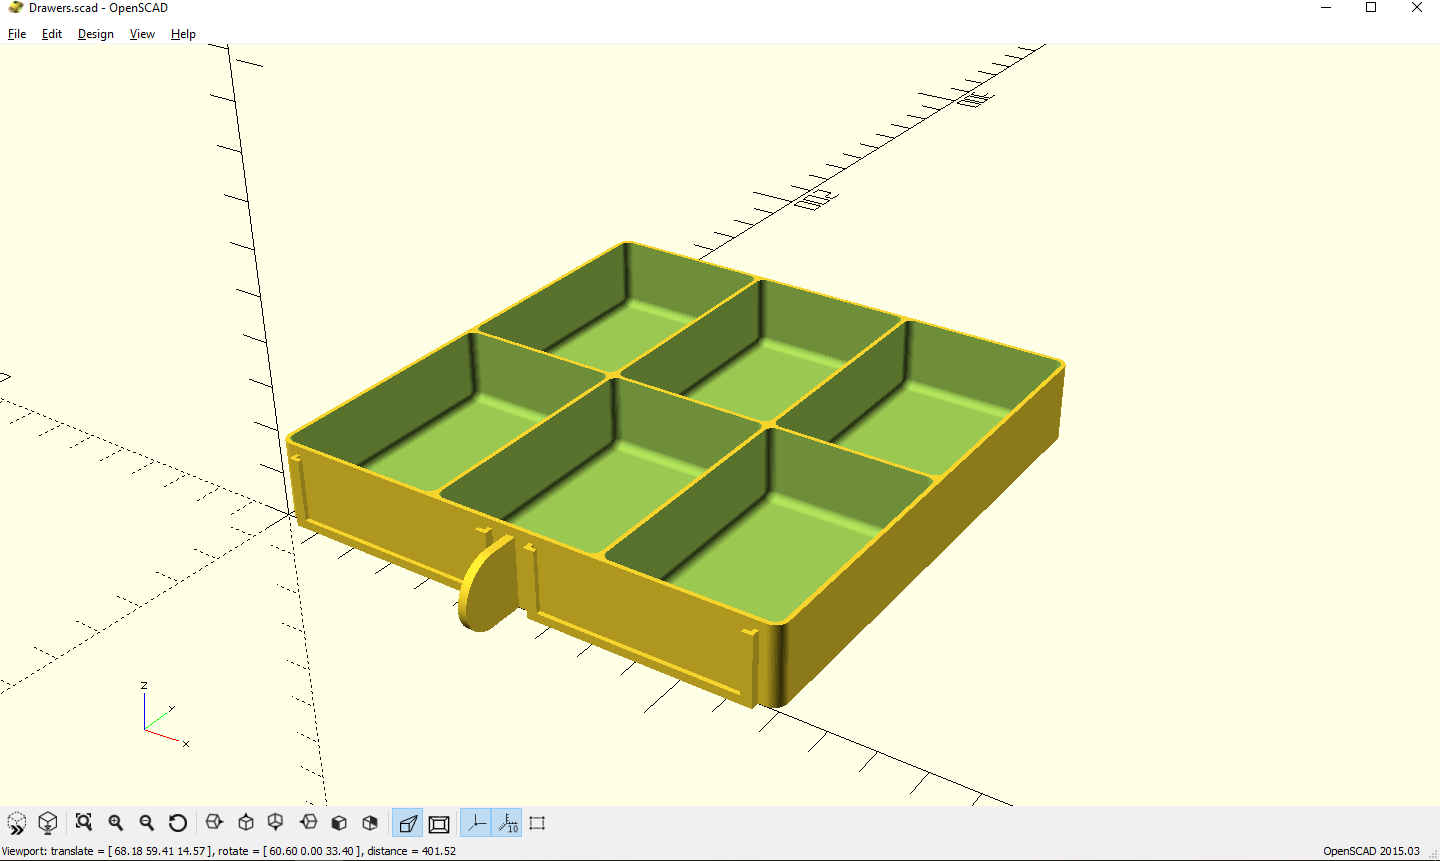Switch to the Top view cube icon
This screenshot has height=861, width=1440.
coord(246,823)
